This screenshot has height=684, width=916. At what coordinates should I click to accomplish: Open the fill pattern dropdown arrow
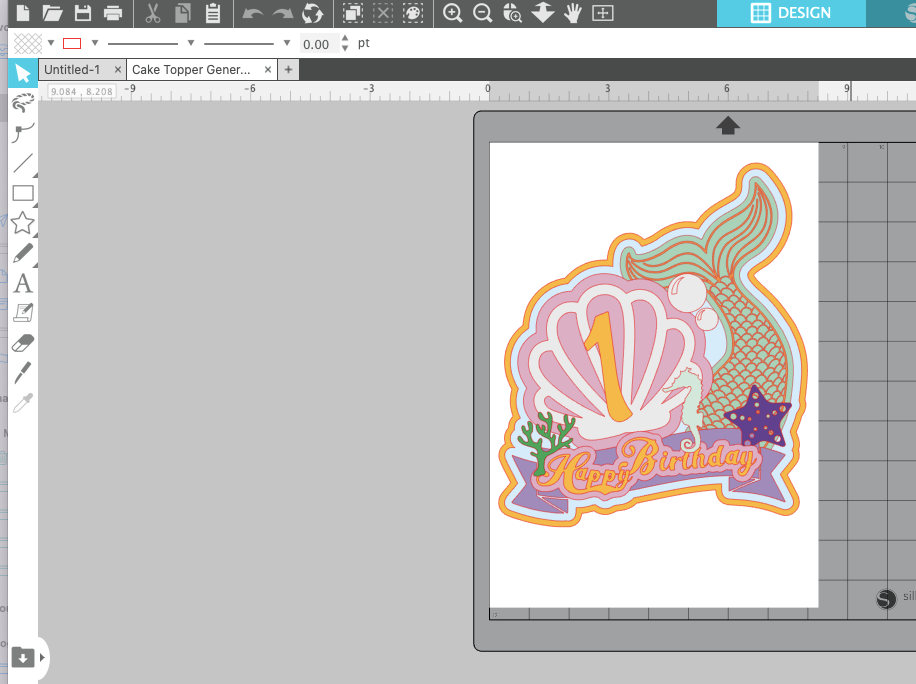pyautogui.click(x=51, y=43)
